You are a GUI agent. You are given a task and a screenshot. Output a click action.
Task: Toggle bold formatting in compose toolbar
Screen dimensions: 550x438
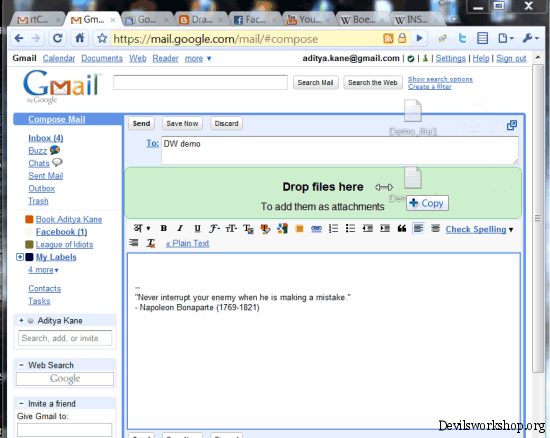[x=163, y=229]
